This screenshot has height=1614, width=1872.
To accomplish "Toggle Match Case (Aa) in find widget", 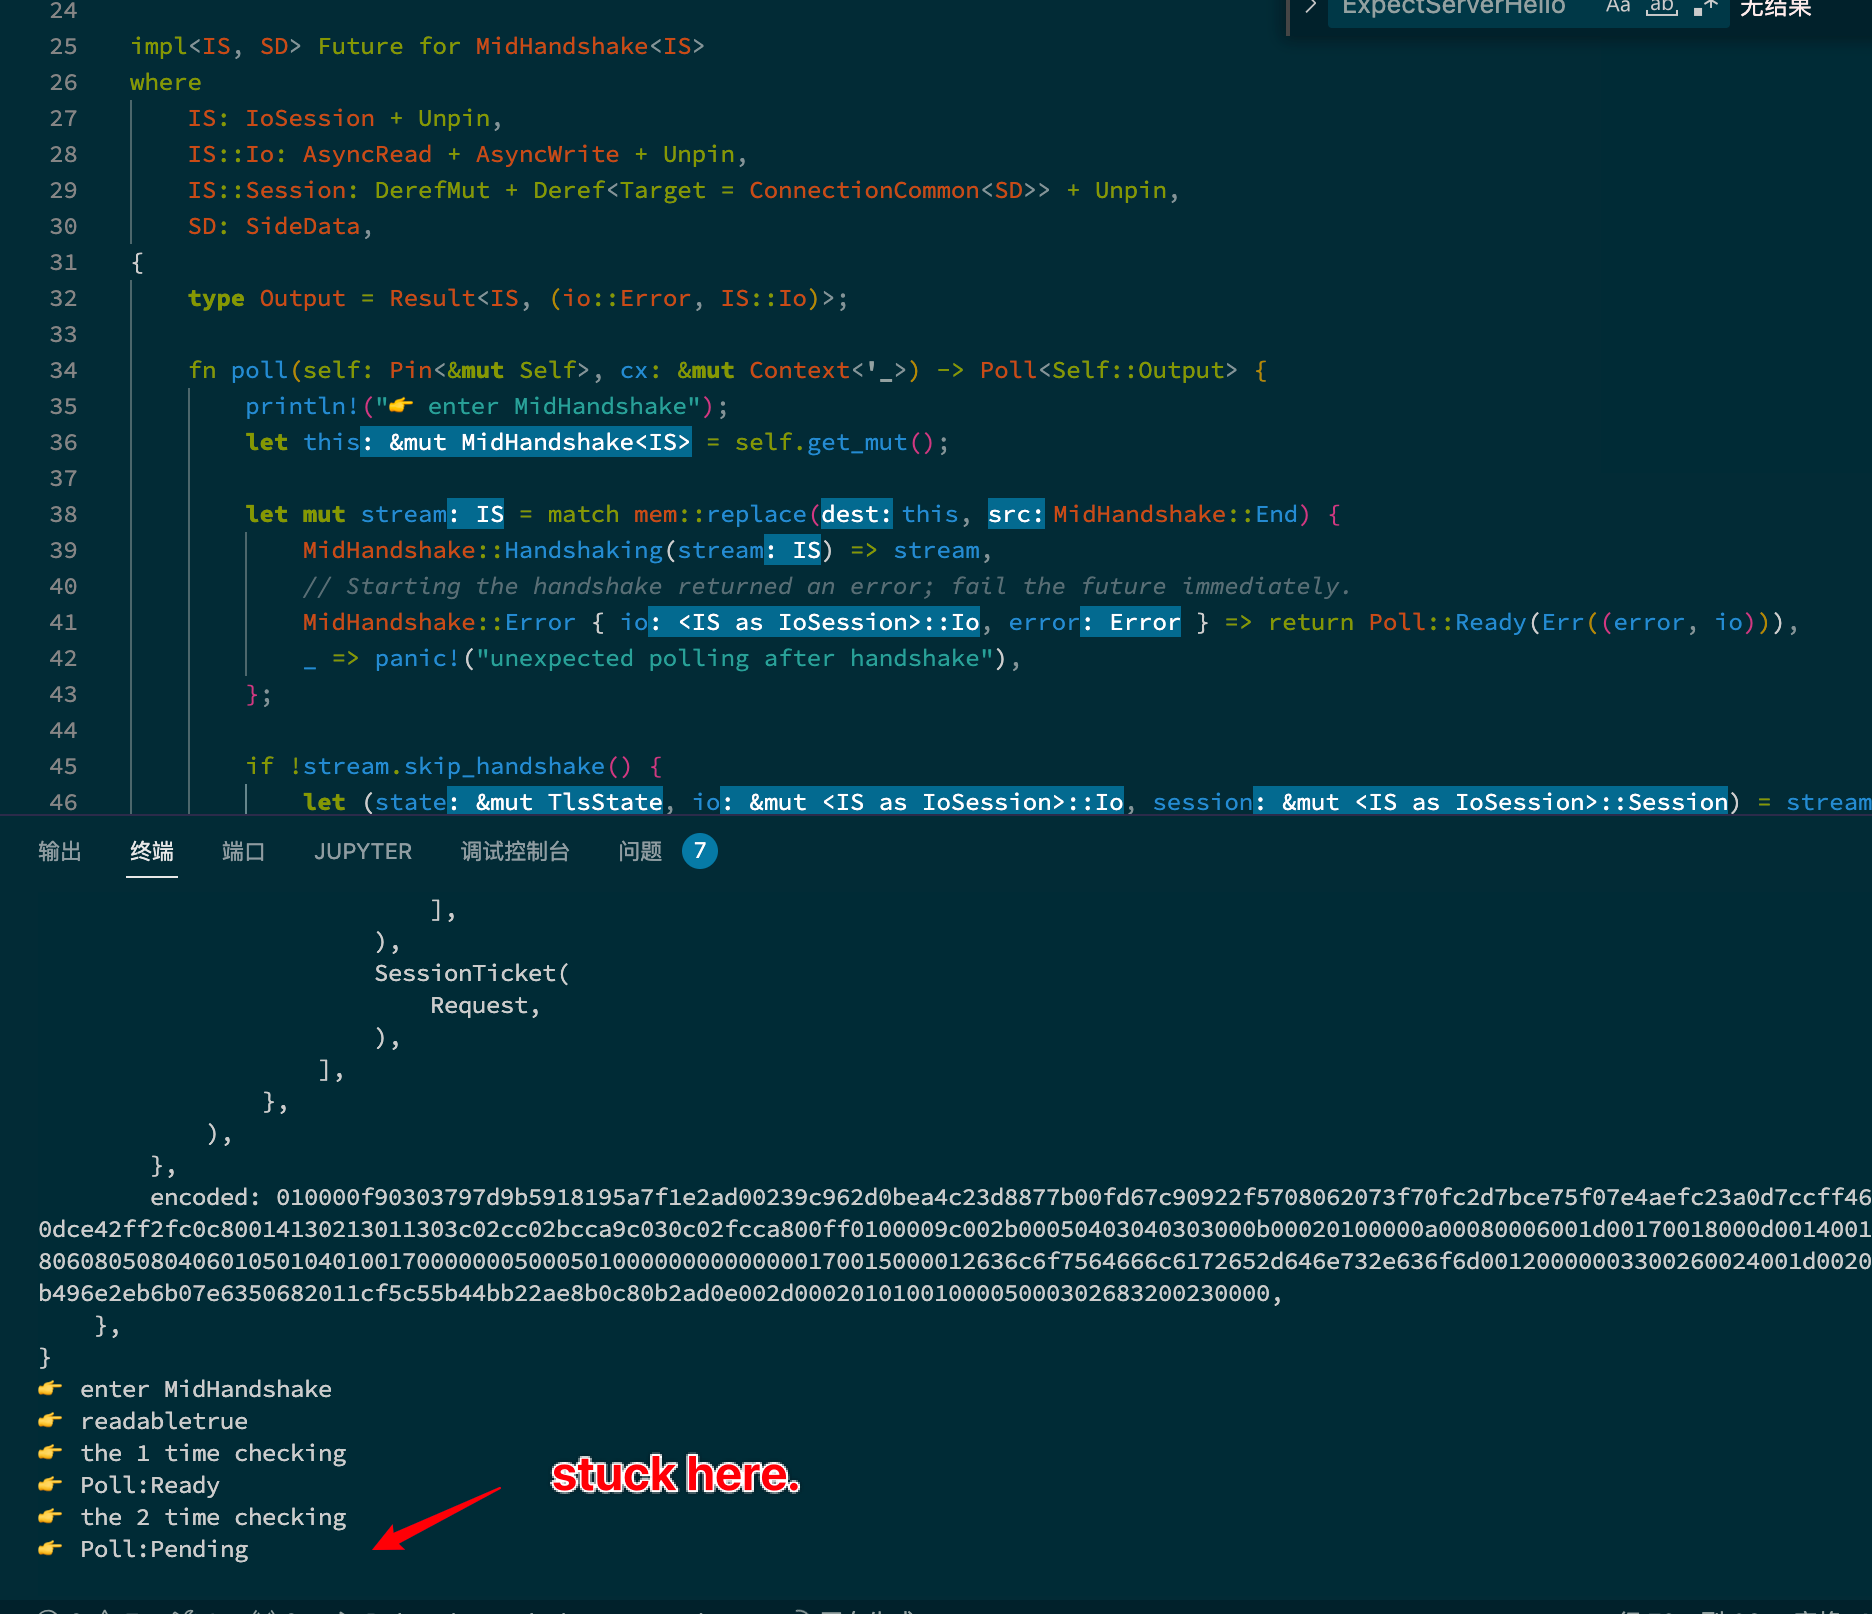I will [1618, 7].
